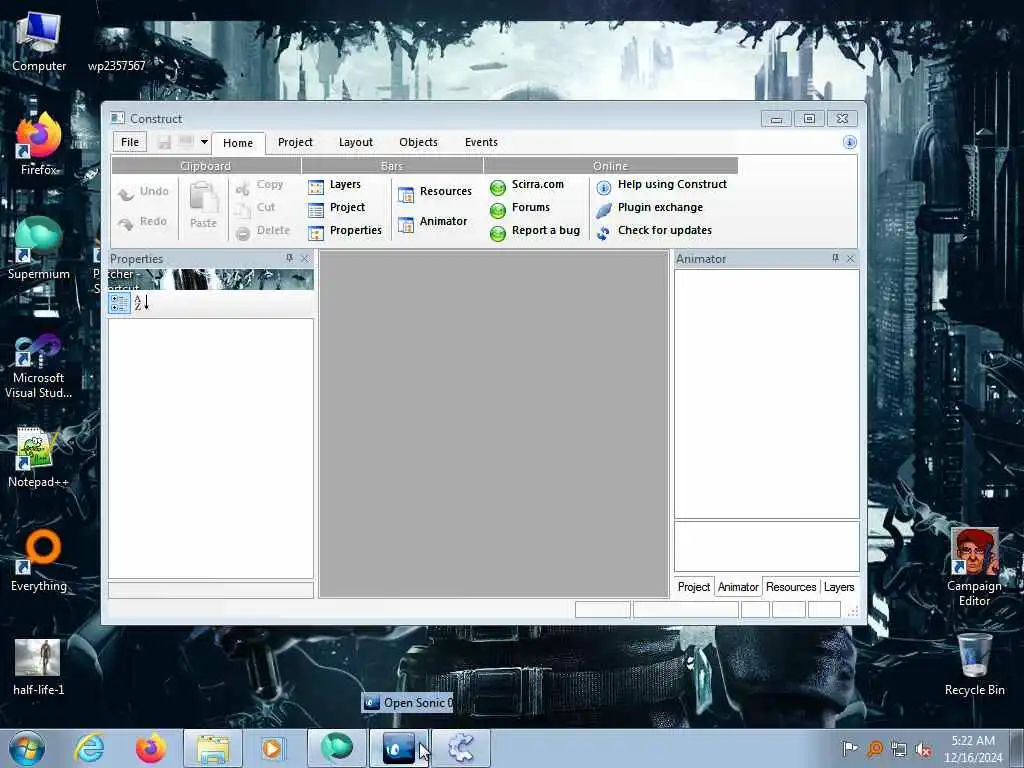The height and width of the screenshot is (768, 1024).
Task: Select the Microsoft Visual Studio shortcut
Action: [x=38, y=366]
